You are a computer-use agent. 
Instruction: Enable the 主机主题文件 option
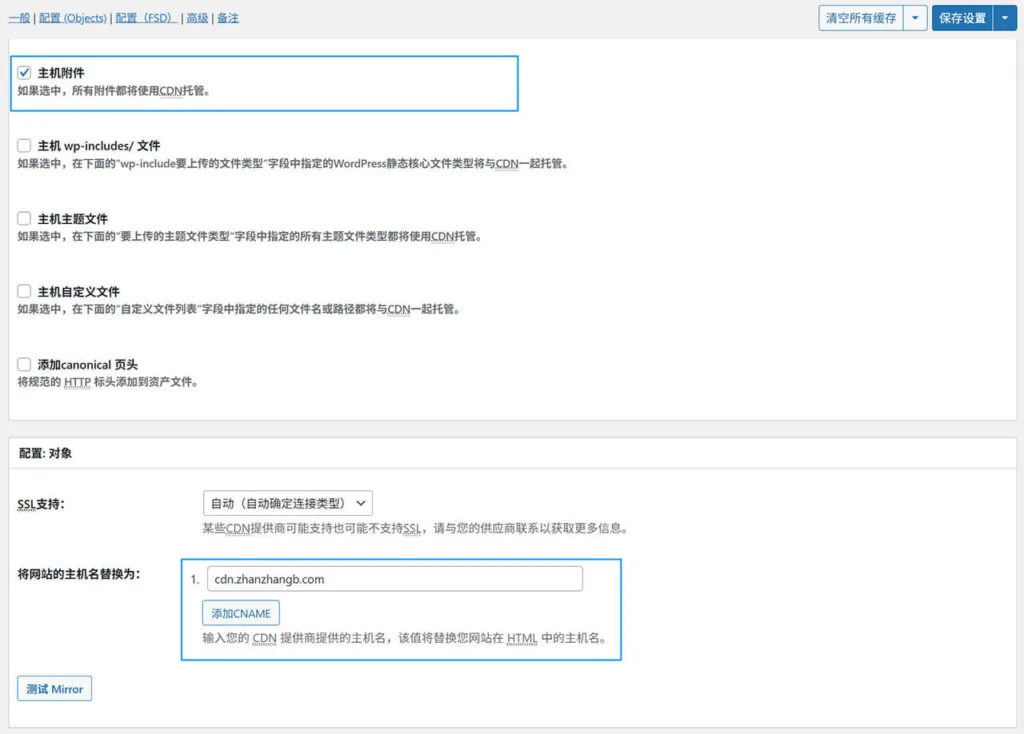pos(24,218)
